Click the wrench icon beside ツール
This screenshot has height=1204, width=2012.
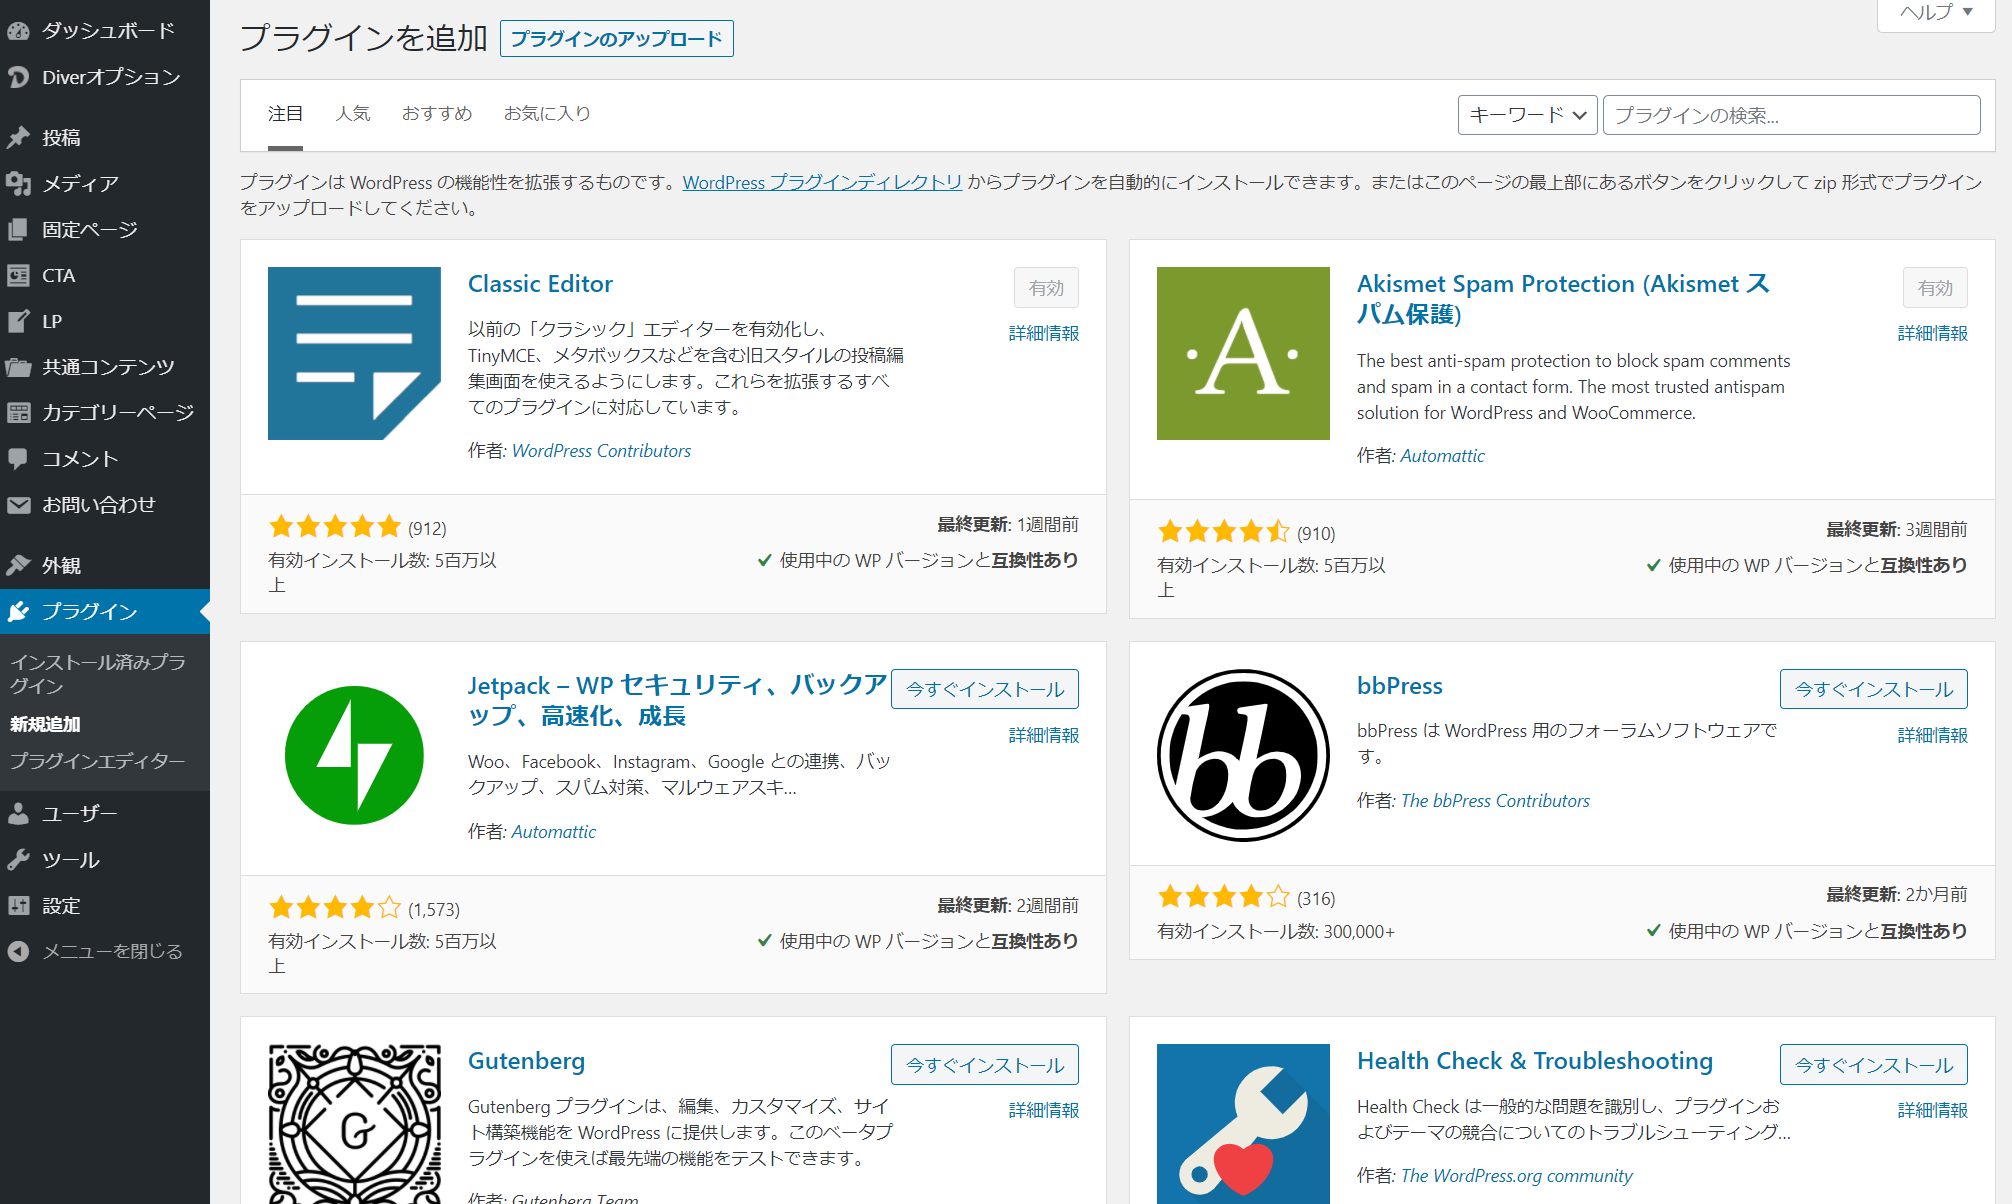(18, 860)
